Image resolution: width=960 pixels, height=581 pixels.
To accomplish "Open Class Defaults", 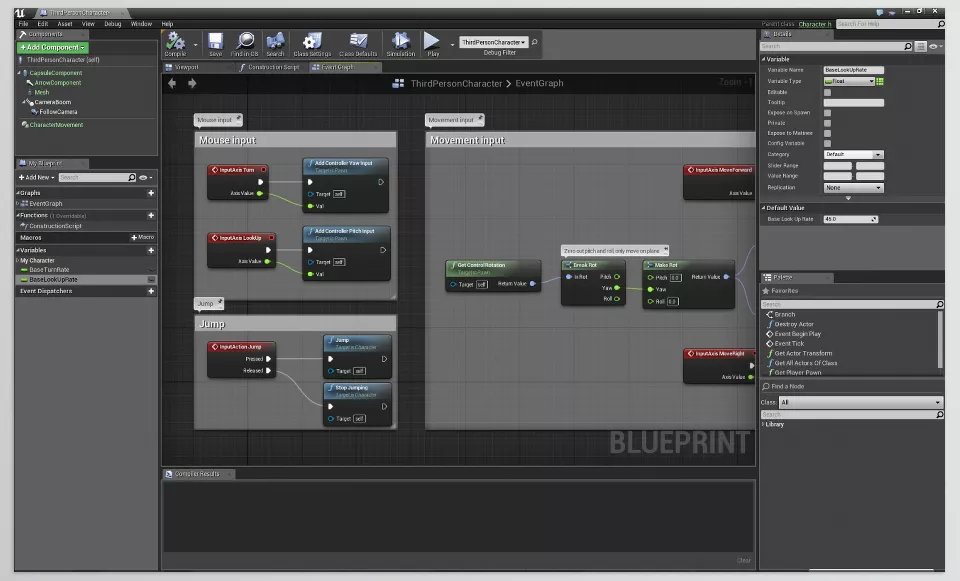I will (358, 44).
